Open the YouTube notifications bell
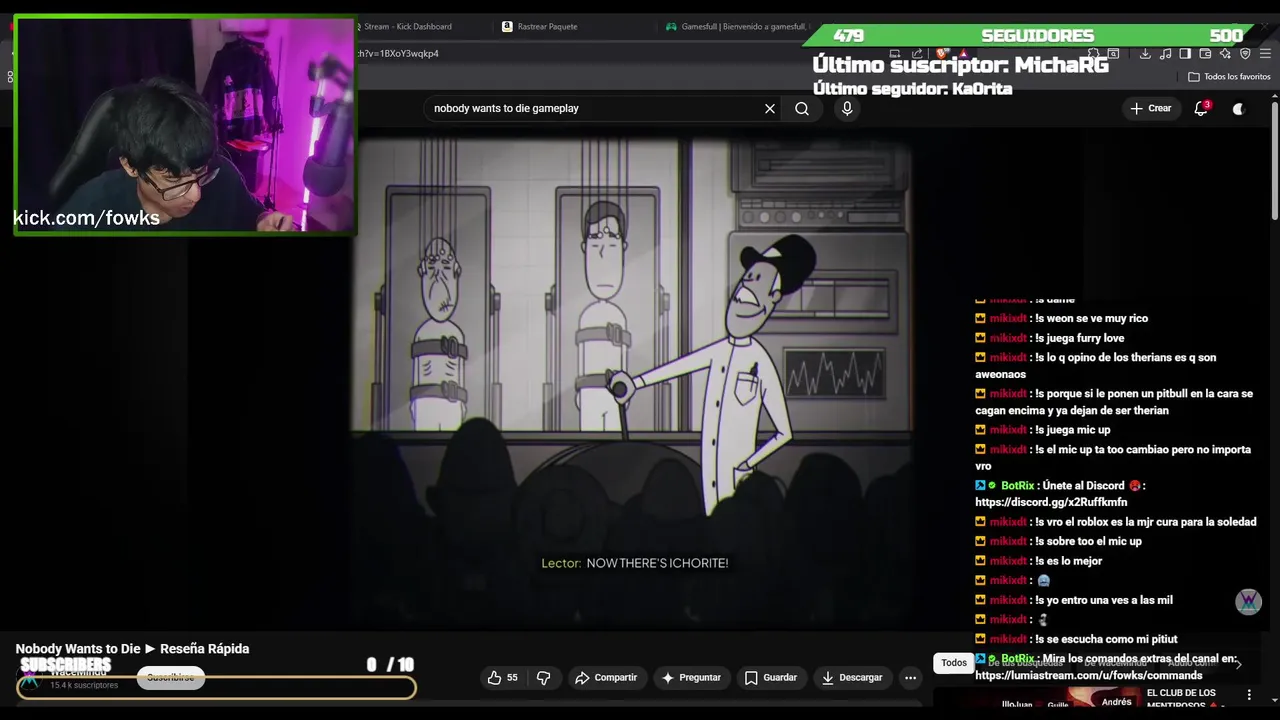The image size is (1280, 720). pyautogui.click(x=1201, y=108)
